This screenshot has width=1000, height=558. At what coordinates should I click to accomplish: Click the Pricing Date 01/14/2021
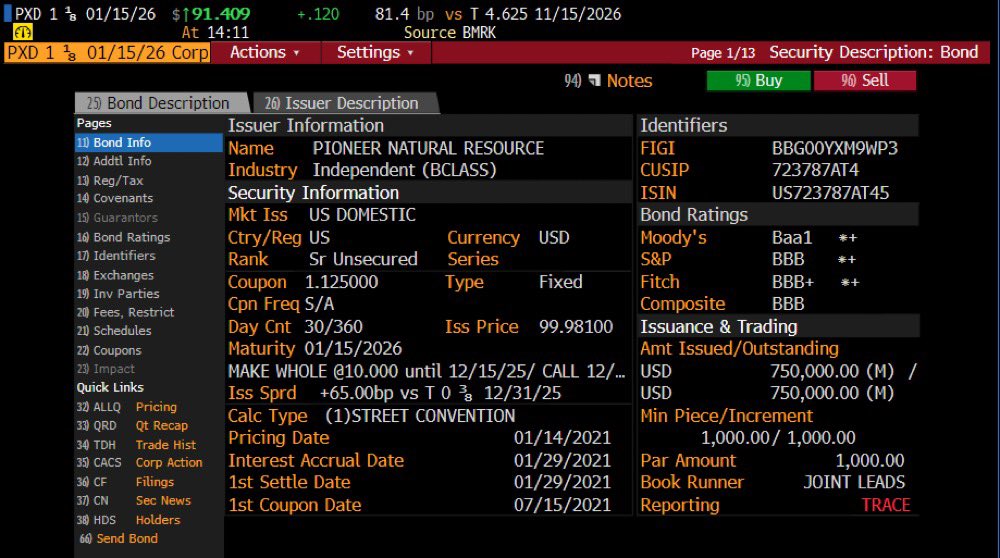pyautogui.click(x=562, y=438)
